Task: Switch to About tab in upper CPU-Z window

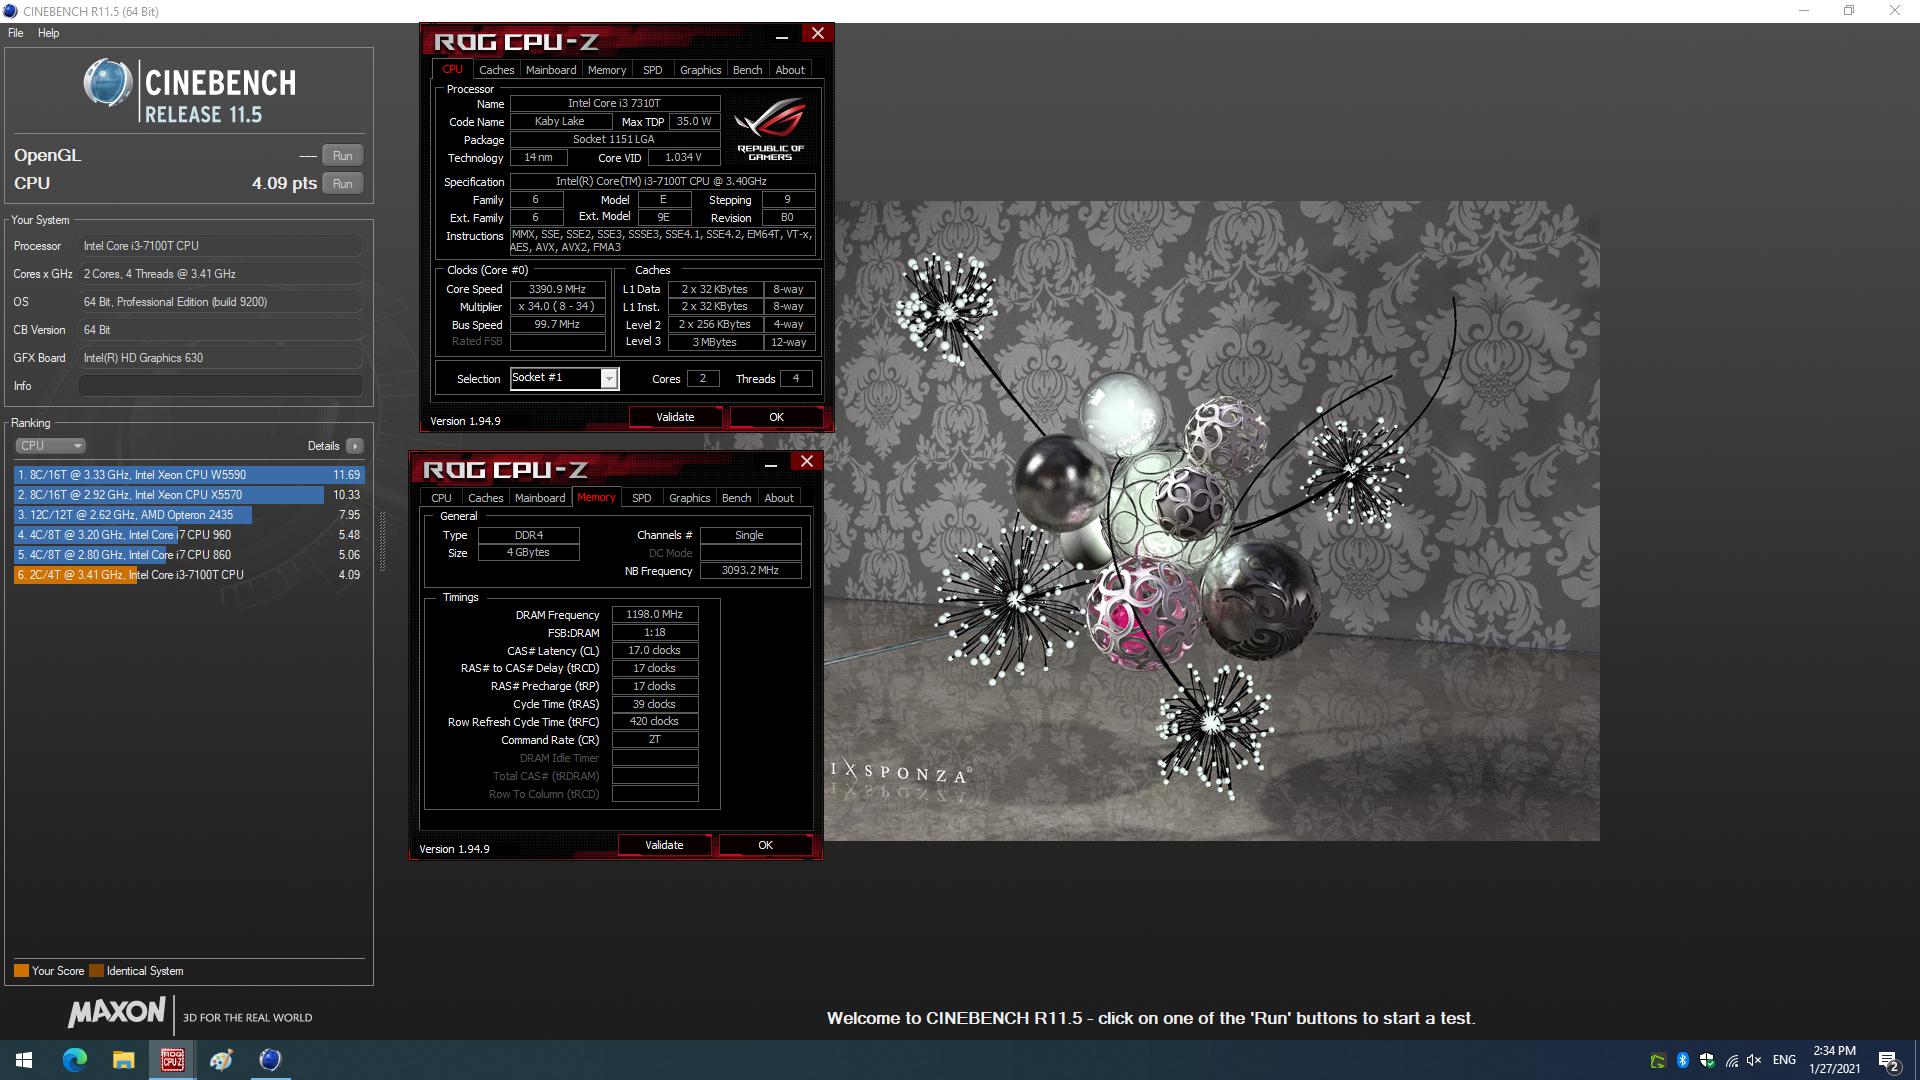Action: [790, 70]
